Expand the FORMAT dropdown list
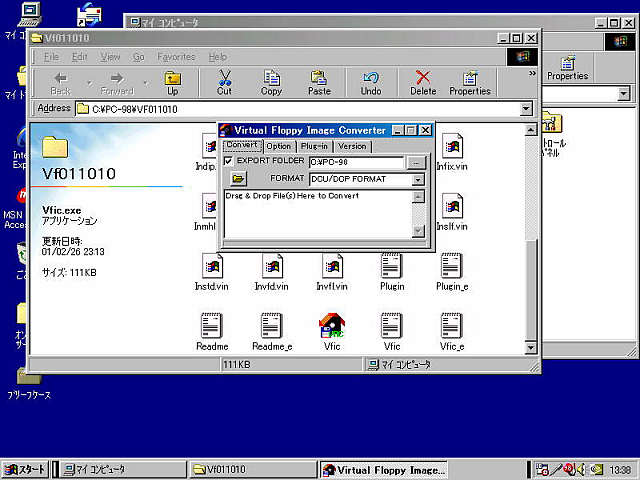 point(418,179)
